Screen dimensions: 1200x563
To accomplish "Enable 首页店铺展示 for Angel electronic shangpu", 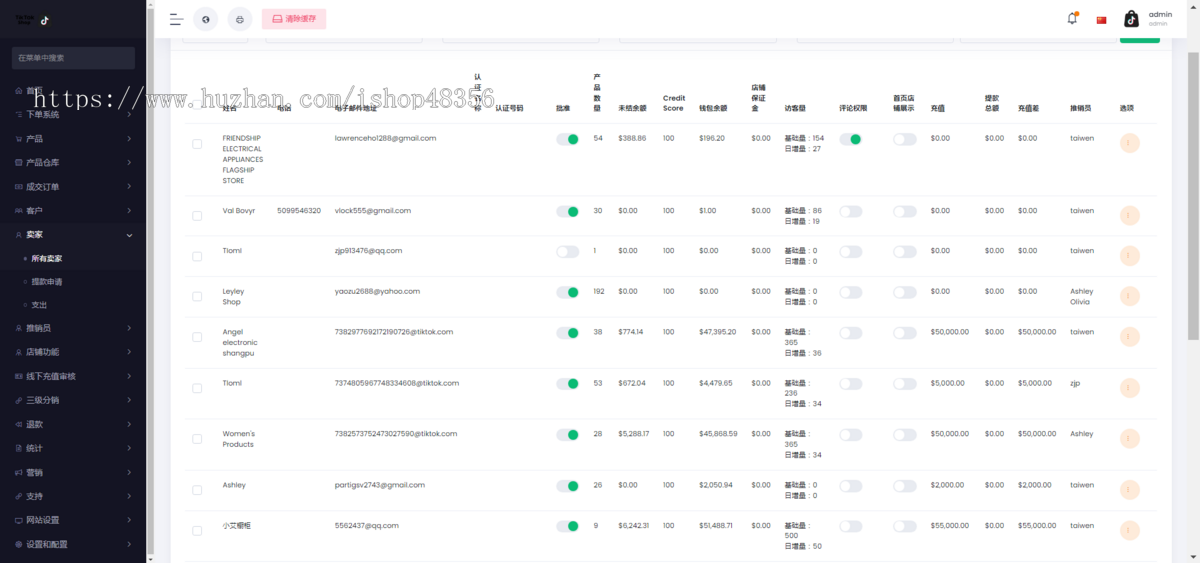I will click(904, 332).
